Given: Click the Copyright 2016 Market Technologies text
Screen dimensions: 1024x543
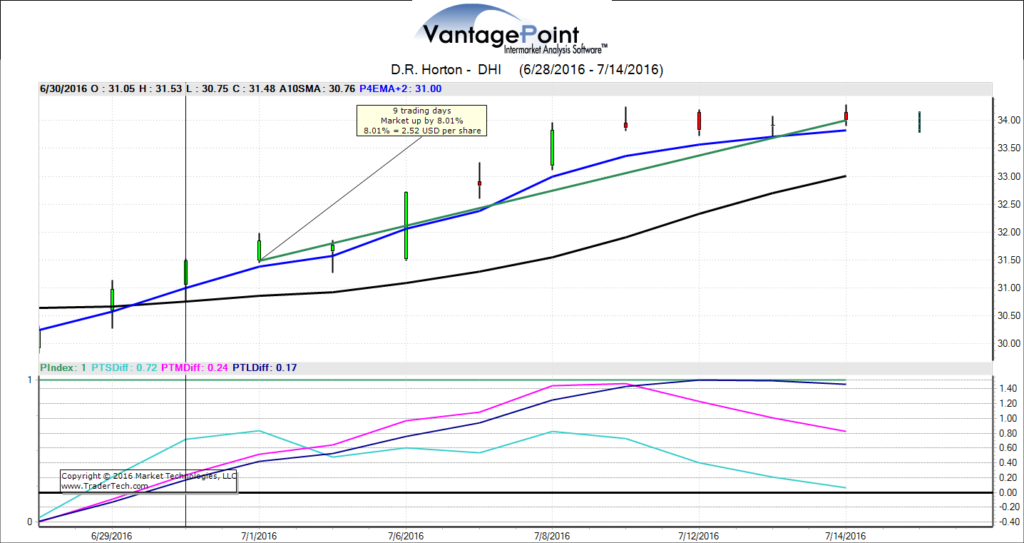Looking at the screenshot, I should pyautogui.click(x=149, y=476).
